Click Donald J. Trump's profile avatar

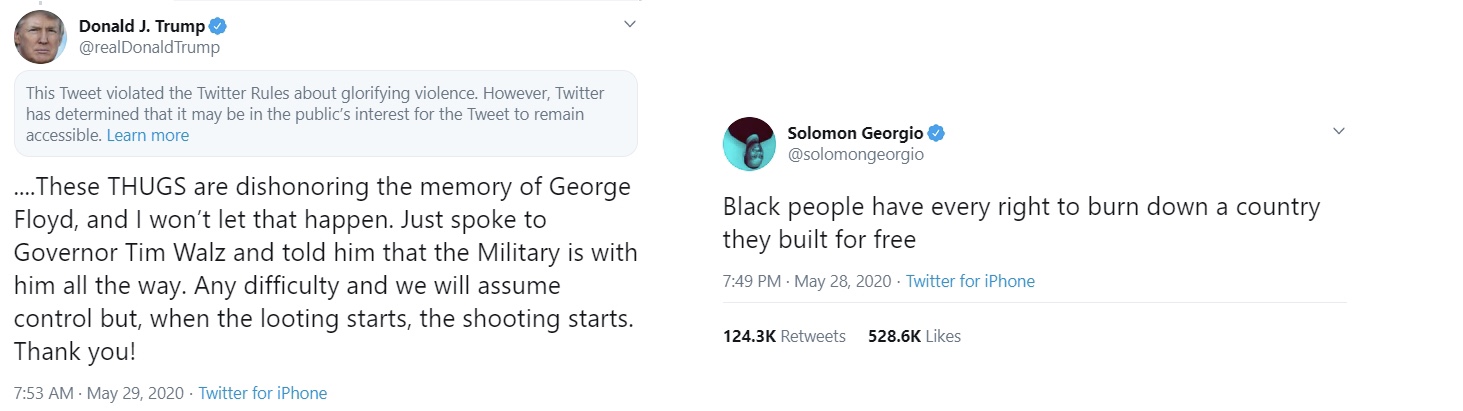tap(39, 37)
